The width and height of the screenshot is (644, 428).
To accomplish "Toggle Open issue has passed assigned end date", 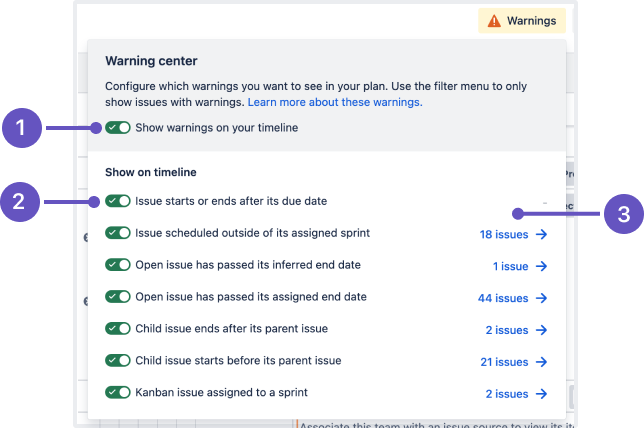I will pos(118,297).
